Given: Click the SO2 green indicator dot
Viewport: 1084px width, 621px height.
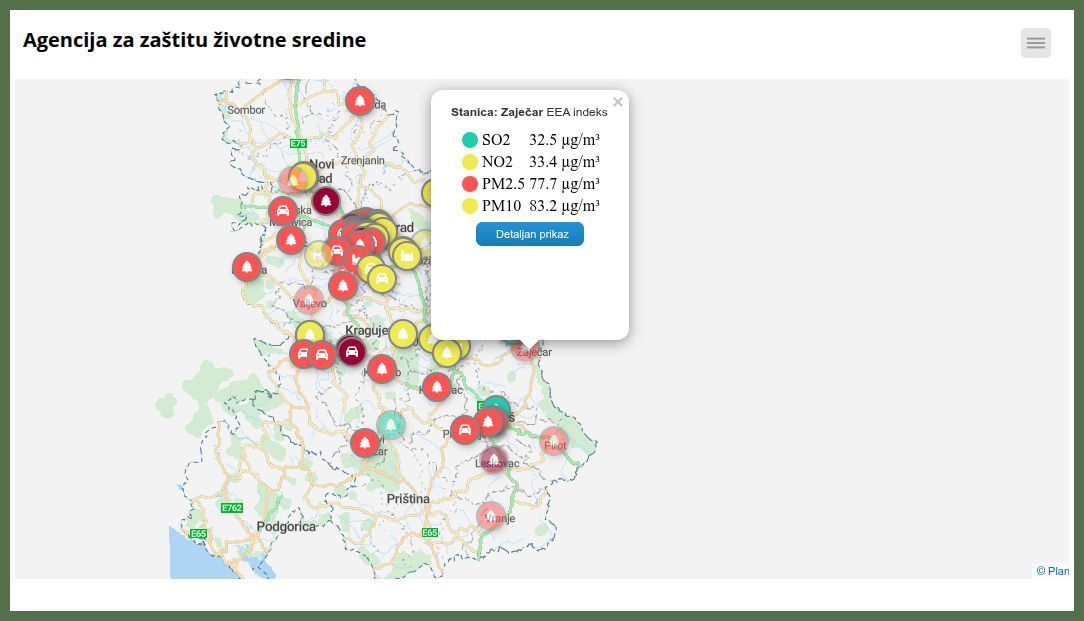Looking at the screenshot, I should [x=470, y=140].
